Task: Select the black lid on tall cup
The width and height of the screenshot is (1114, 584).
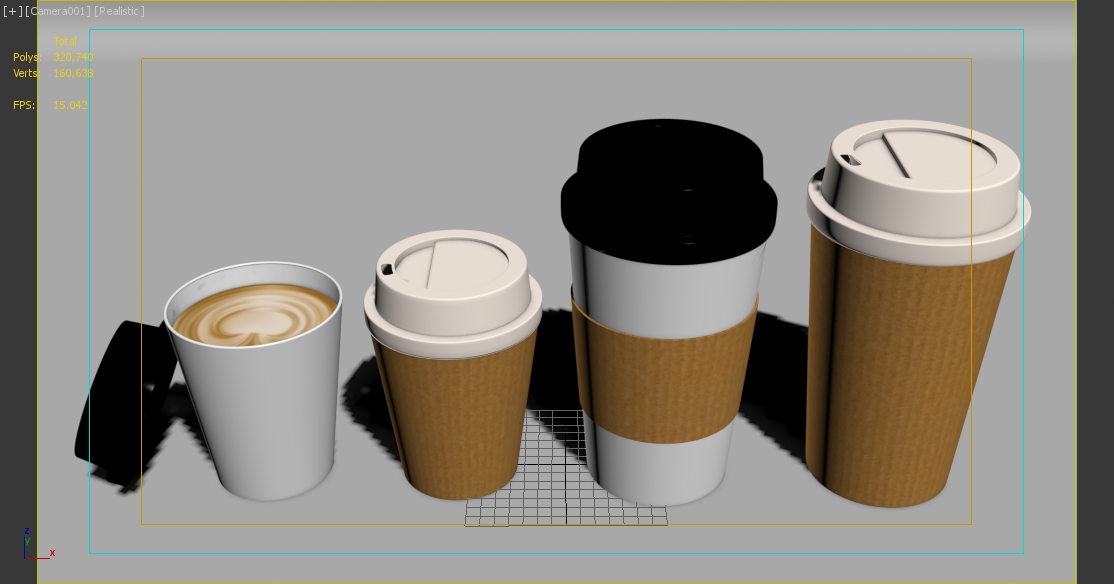Action: pos(668,190)
